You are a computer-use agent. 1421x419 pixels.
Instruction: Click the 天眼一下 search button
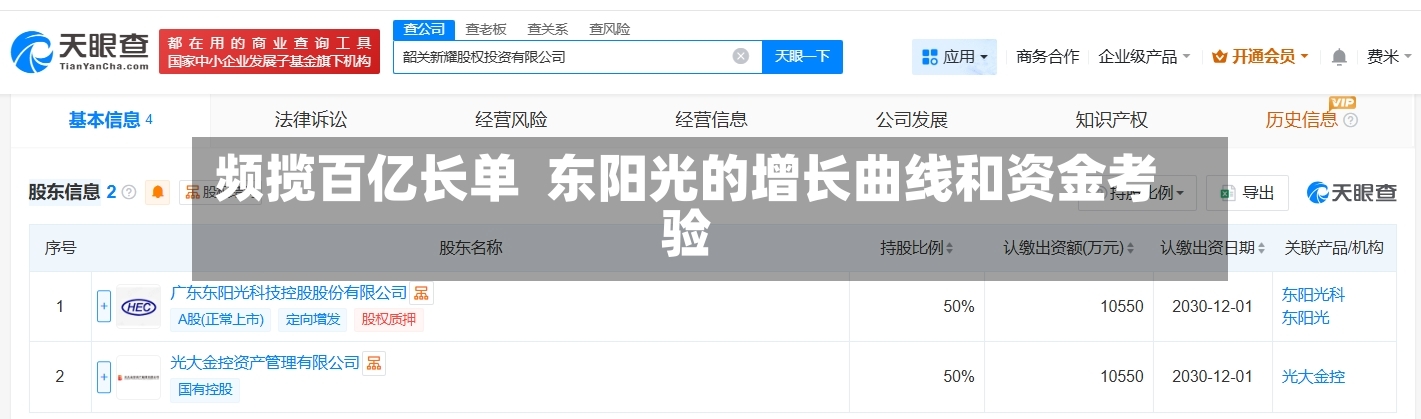[802, 57]
